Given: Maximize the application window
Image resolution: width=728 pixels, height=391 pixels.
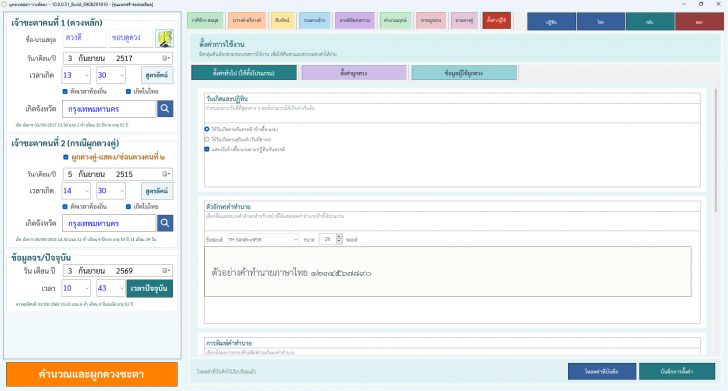Looking at the screenshot, I should (701, 4).
